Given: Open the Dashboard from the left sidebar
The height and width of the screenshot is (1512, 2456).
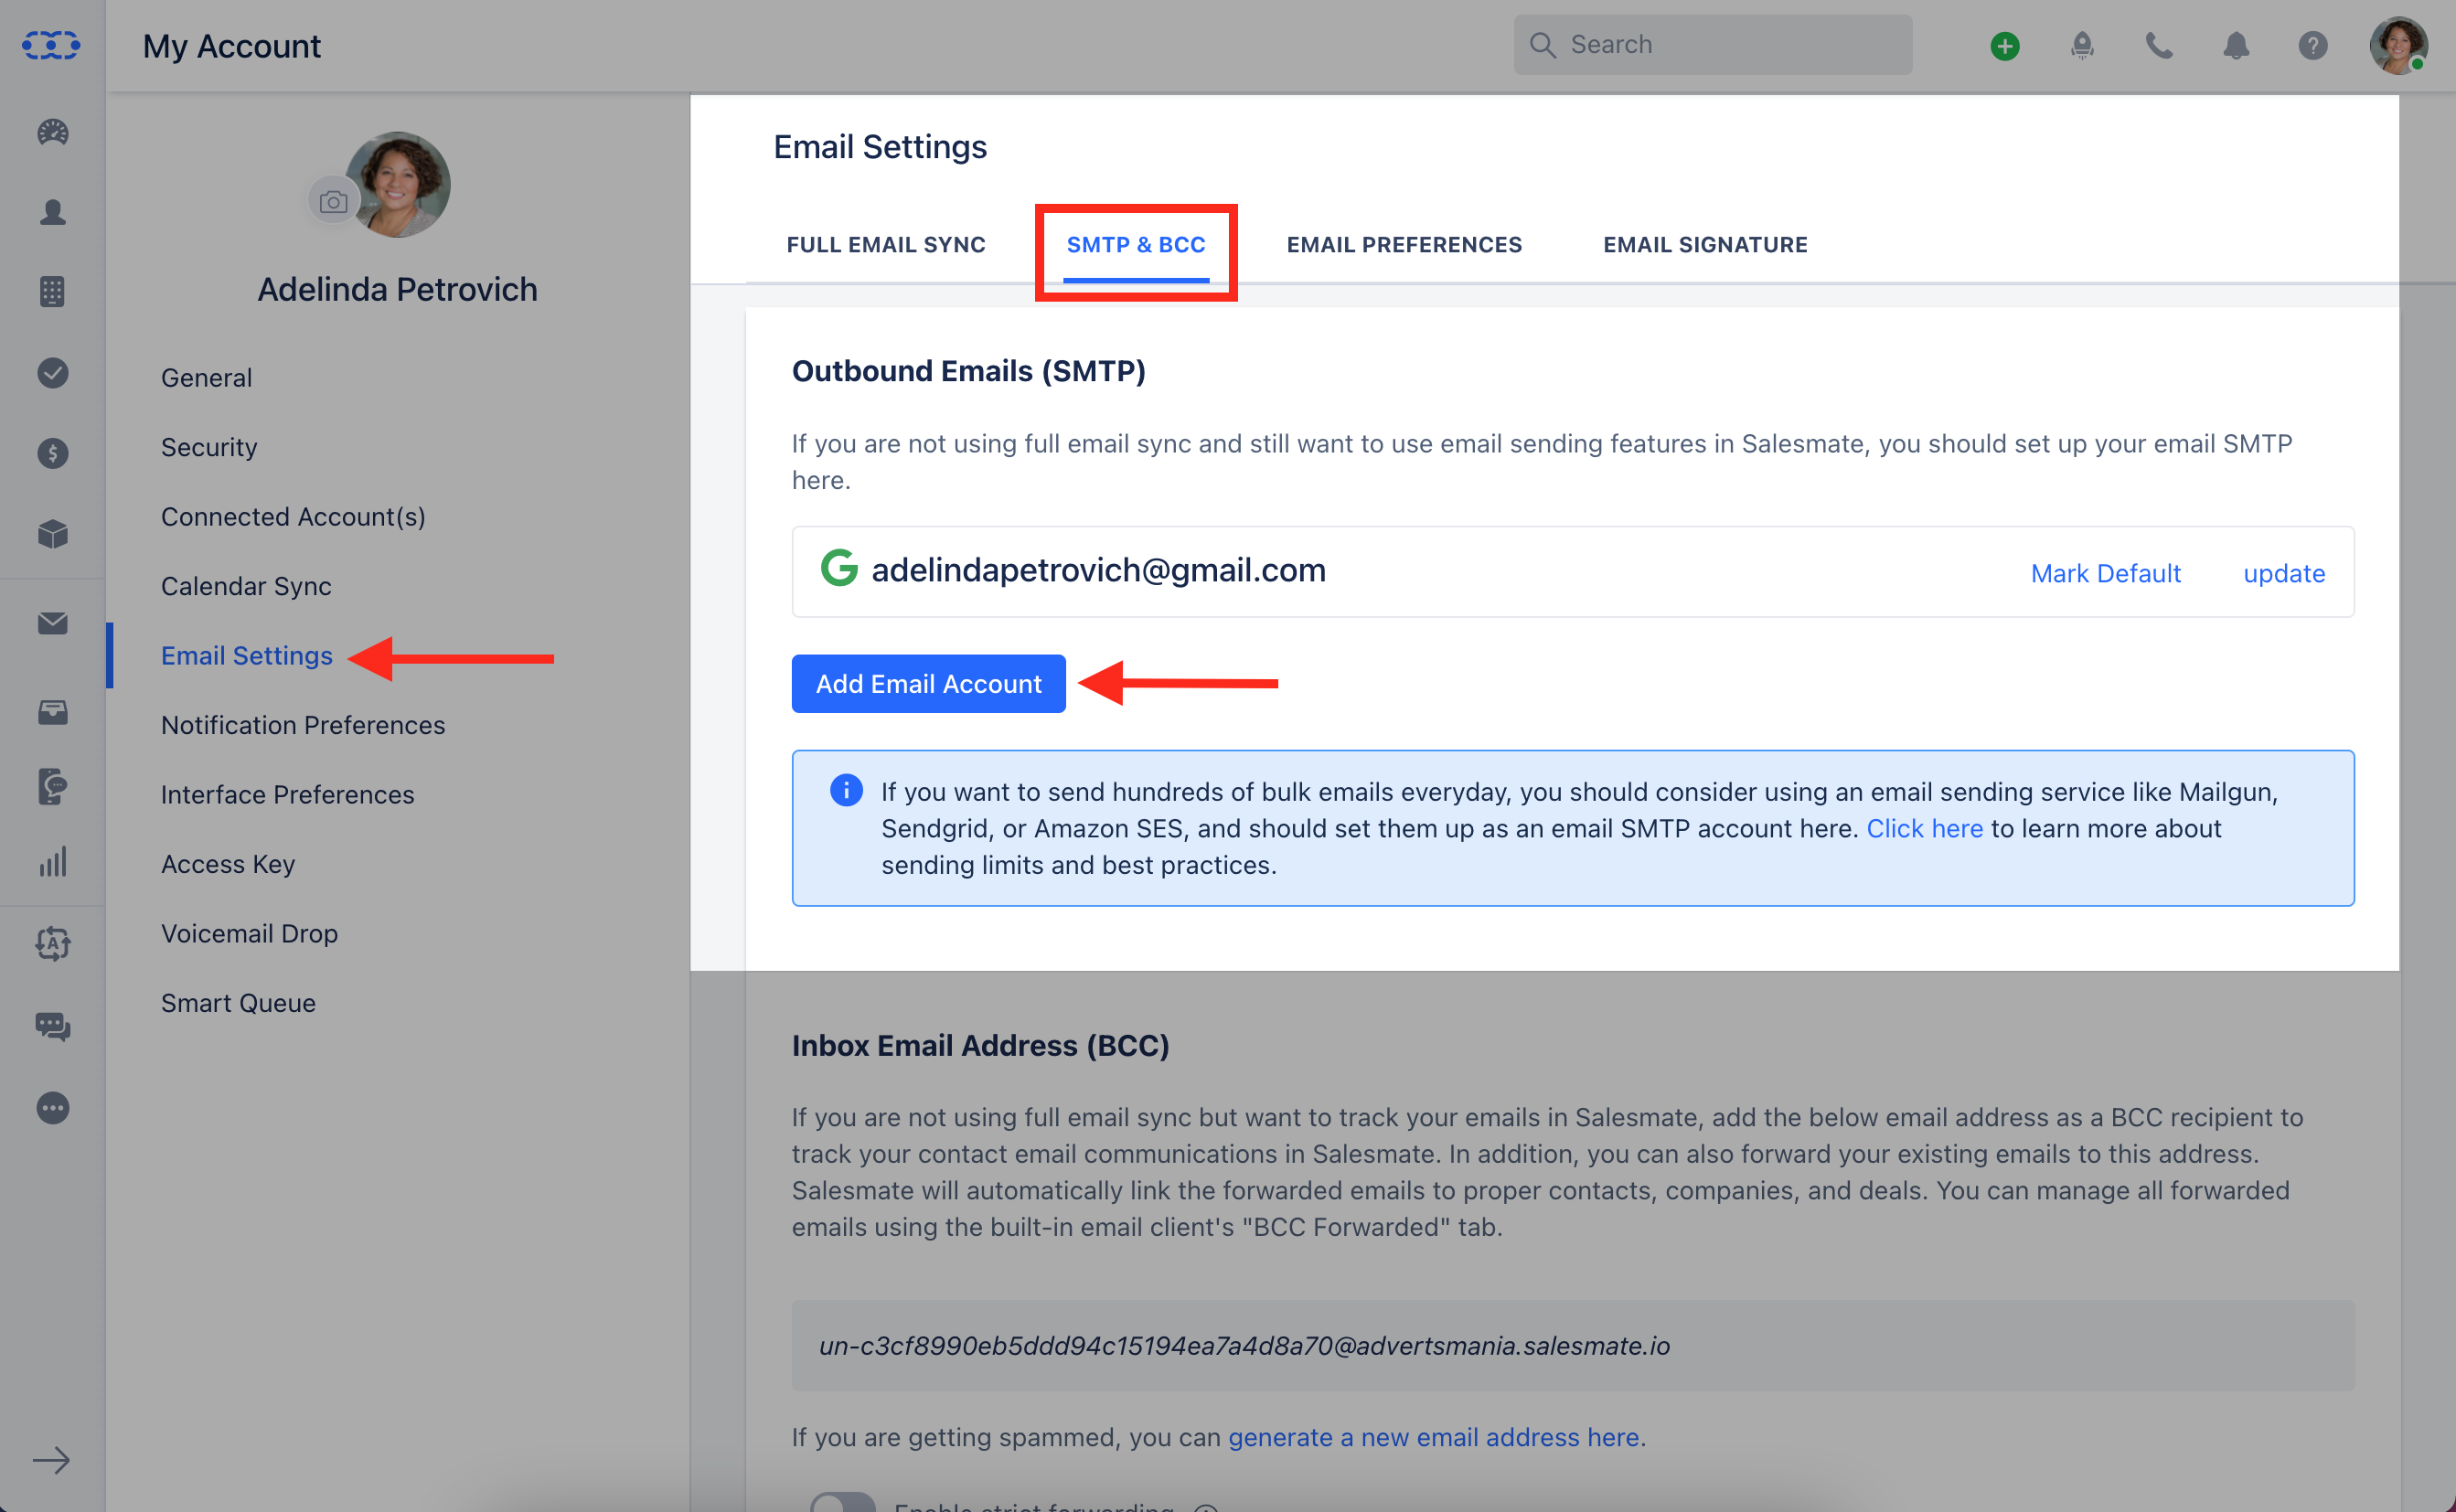Looking at the screenshot, I should pos(51,132).
